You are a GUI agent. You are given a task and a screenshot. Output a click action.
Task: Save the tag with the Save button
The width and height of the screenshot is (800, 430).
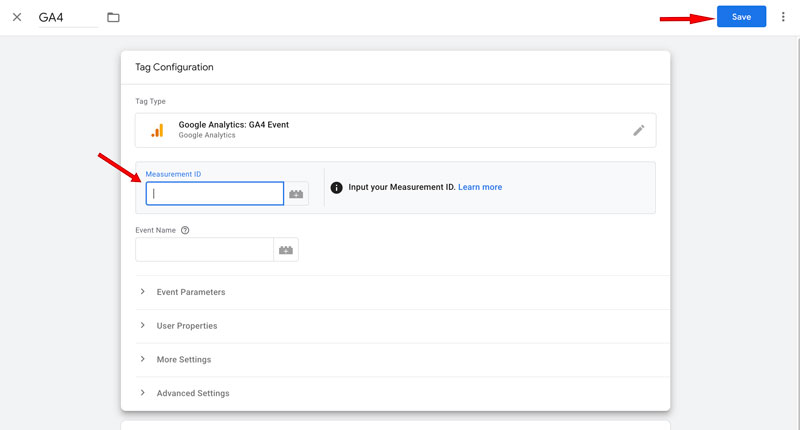click(x=741, y=17)
